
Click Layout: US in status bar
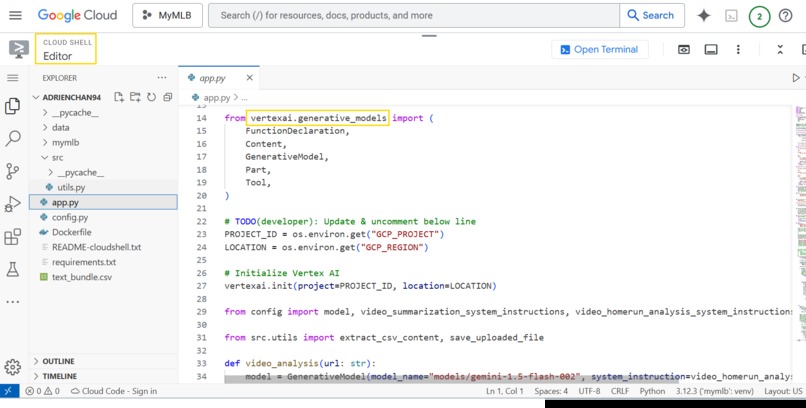[x=783, y=391]
